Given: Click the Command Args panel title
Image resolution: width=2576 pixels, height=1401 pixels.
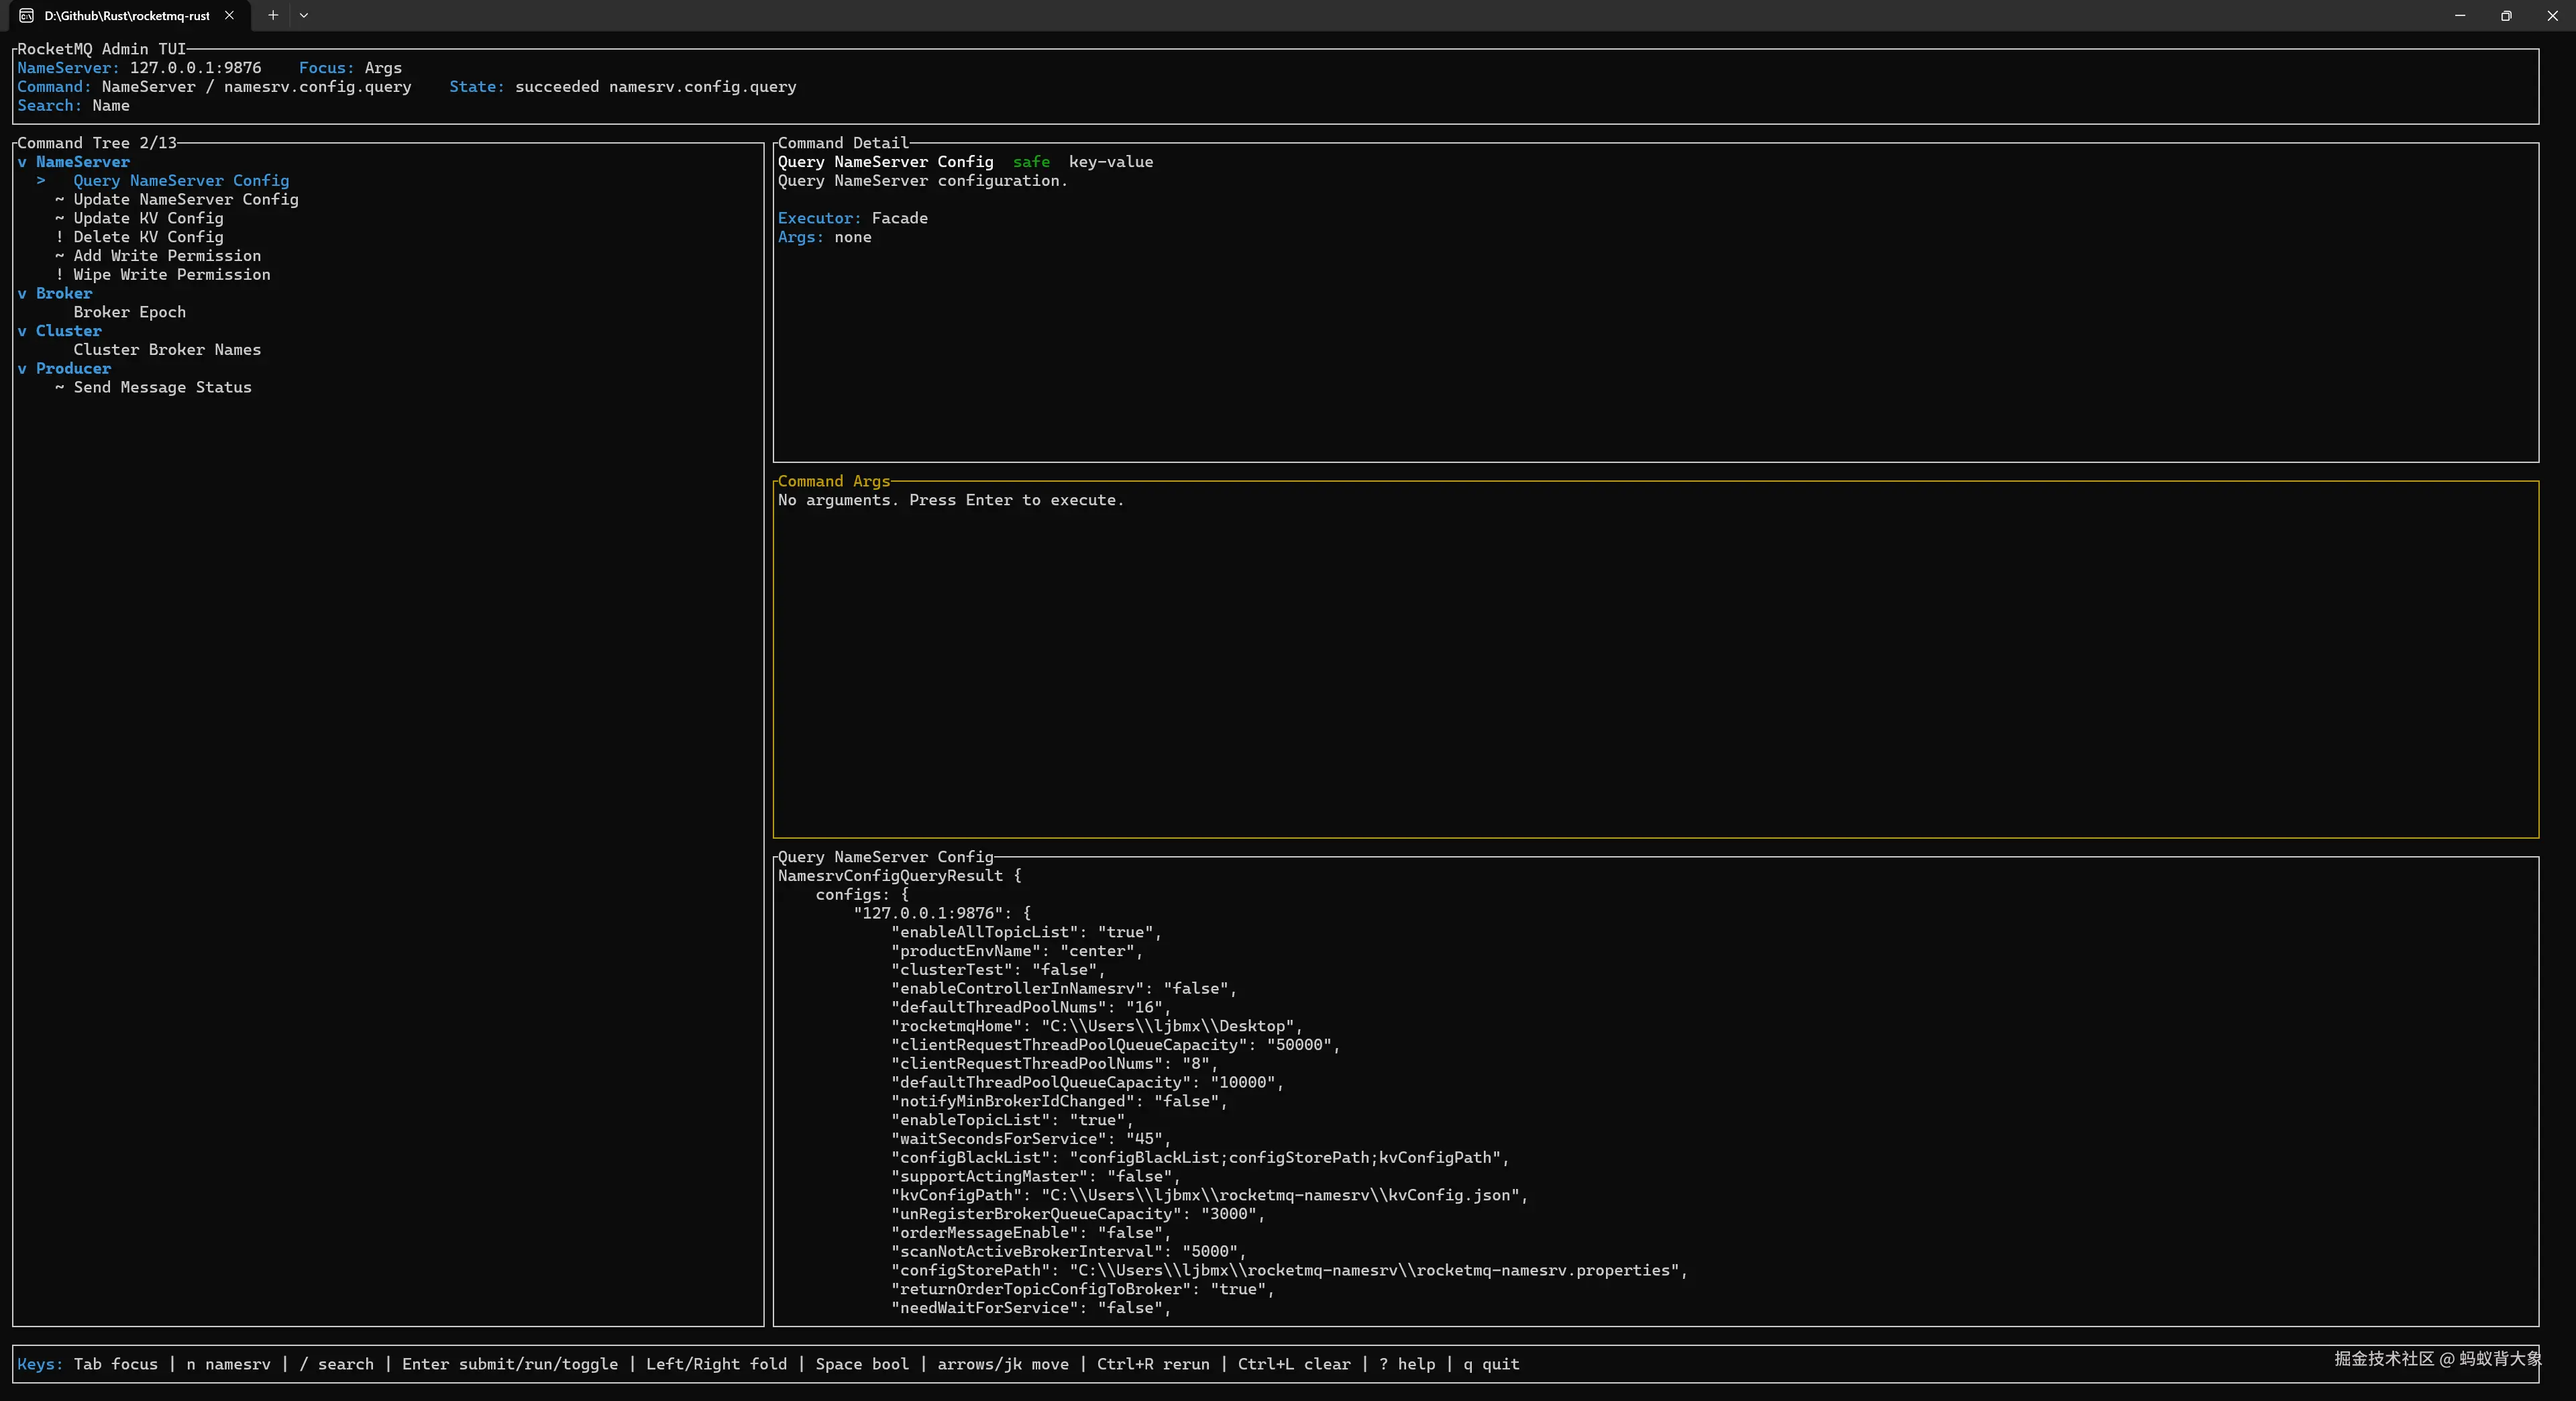Looking at the screenshot, I should [x=834, y=482].
